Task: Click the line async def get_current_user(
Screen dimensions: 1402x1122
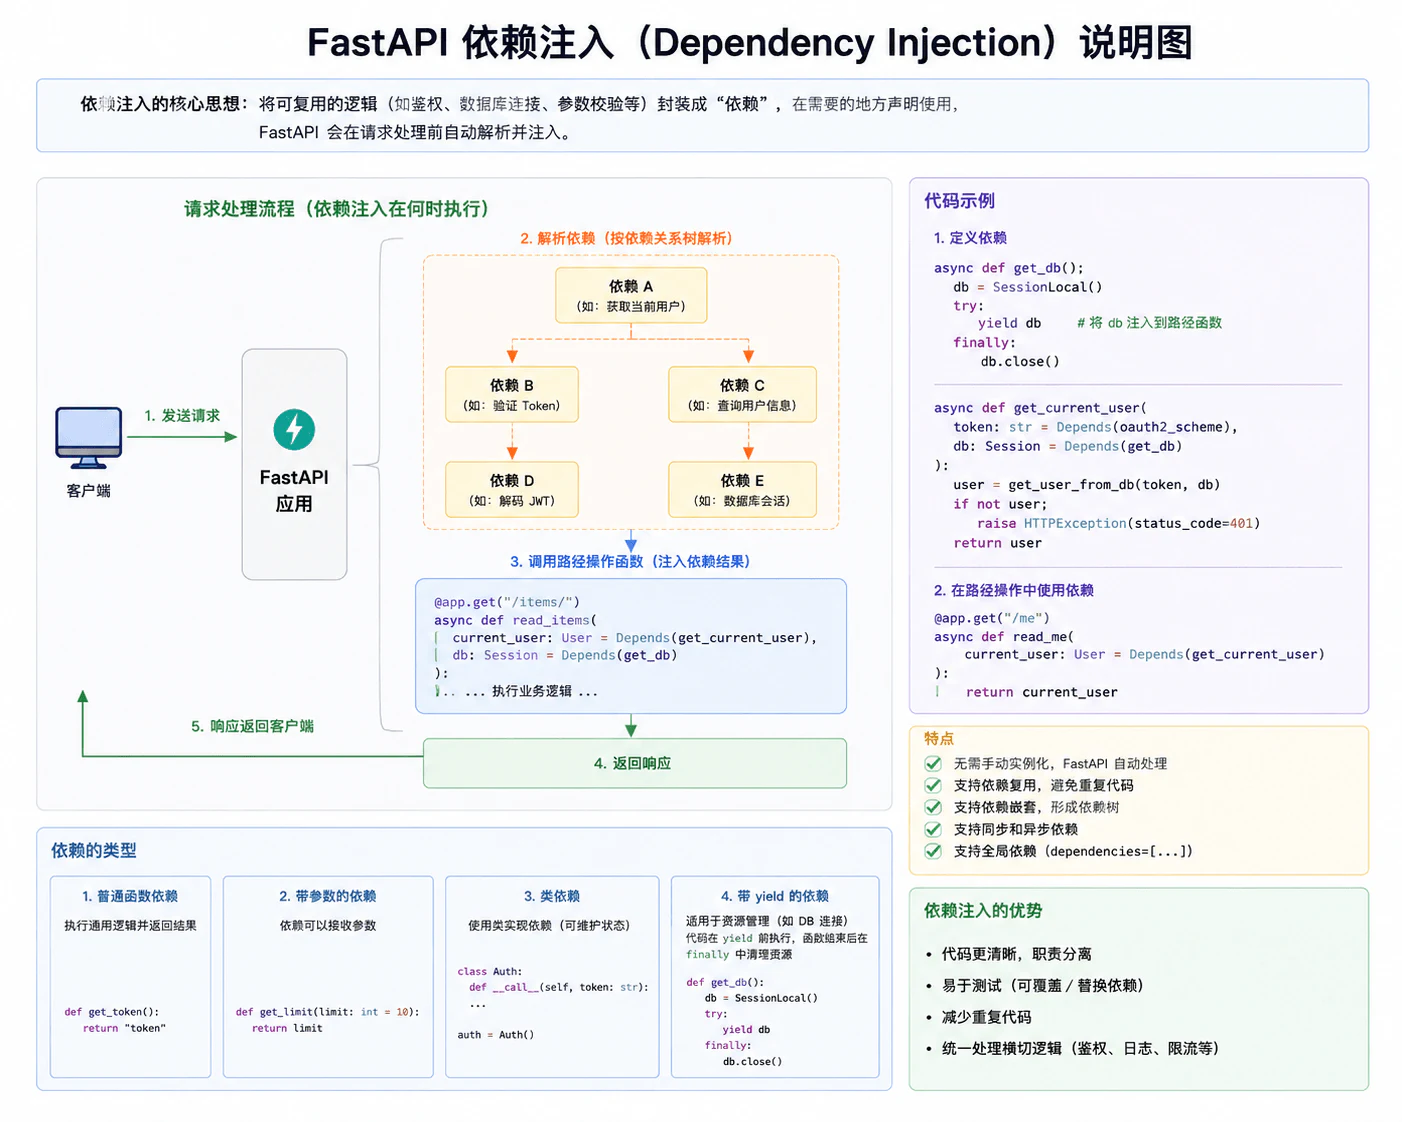Action: point(1040,408)
